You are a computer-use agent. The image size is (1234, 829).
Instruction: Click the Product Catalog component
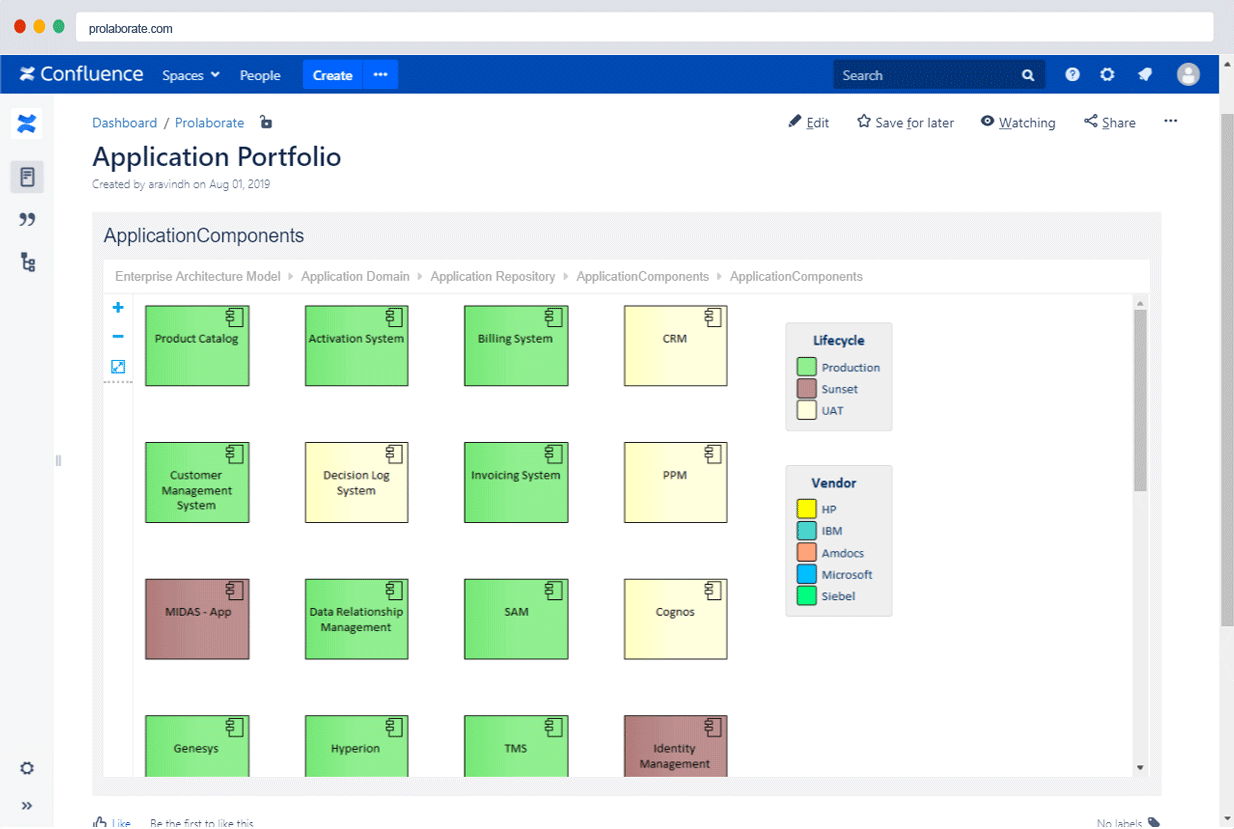(197, 346)
